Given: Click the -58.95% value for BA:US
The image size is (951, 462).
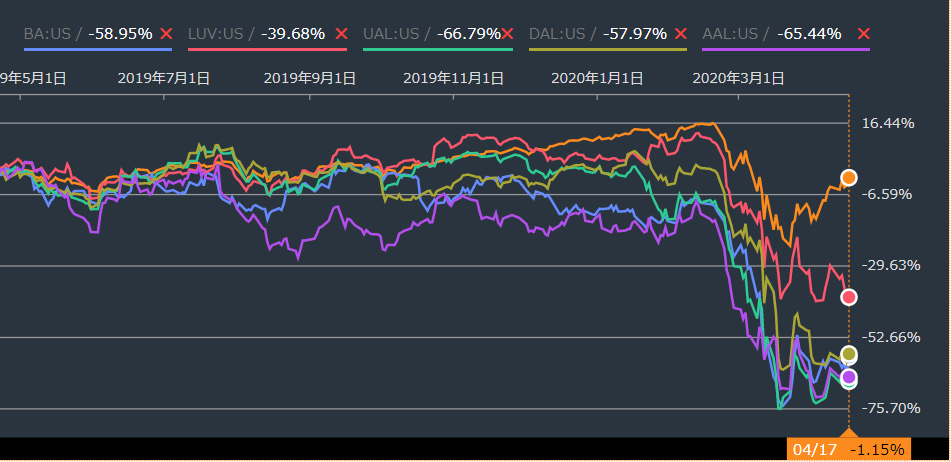Looking at the screenshot, I should [120, 34].
